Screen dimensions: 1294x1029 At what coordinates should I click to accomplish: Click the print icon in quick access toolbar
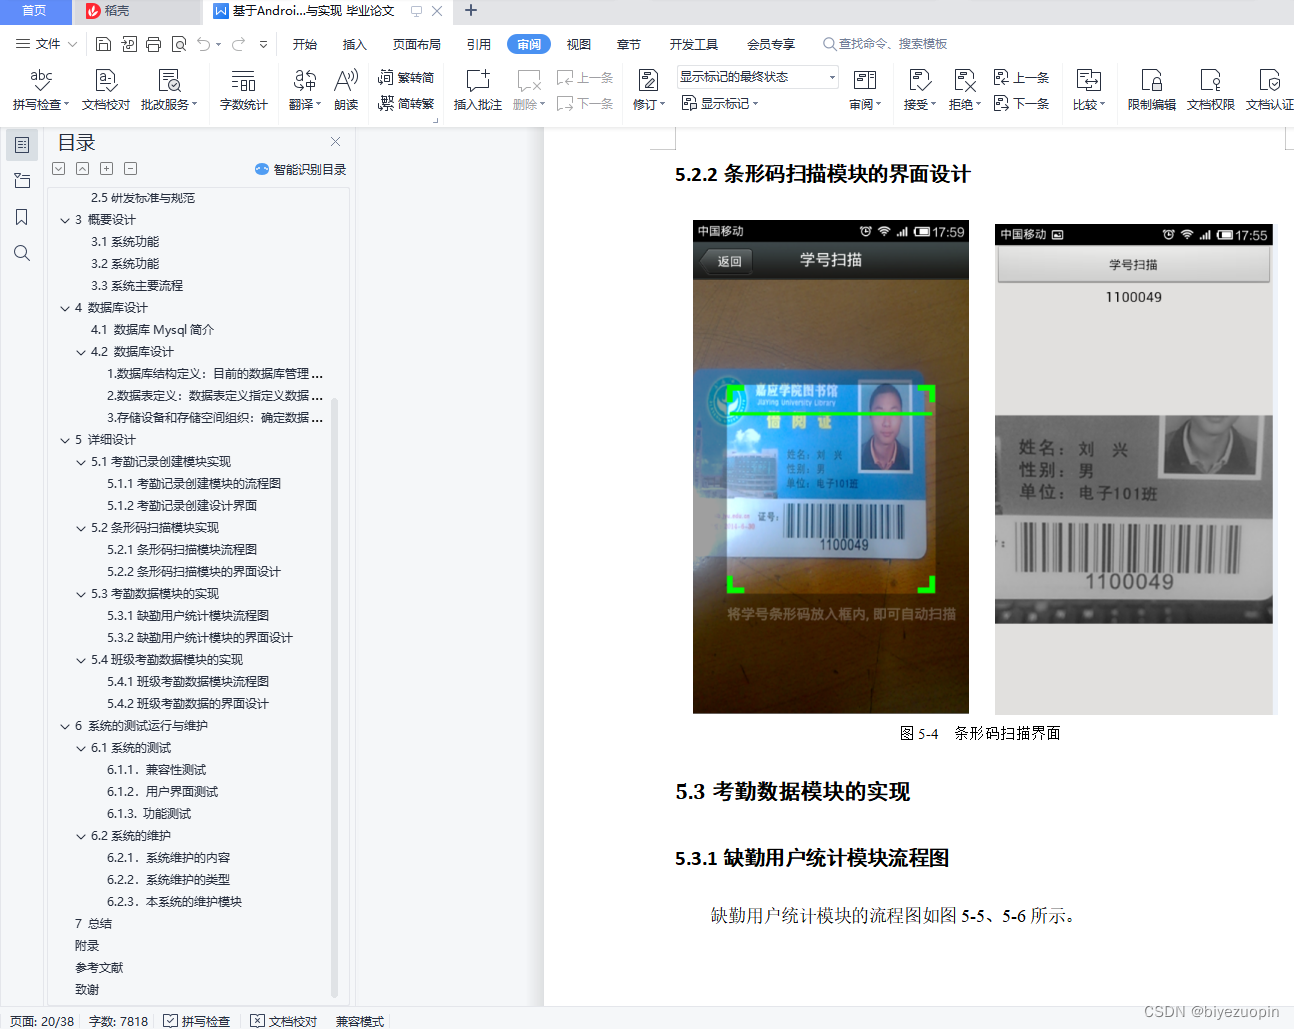pos(153,44)
